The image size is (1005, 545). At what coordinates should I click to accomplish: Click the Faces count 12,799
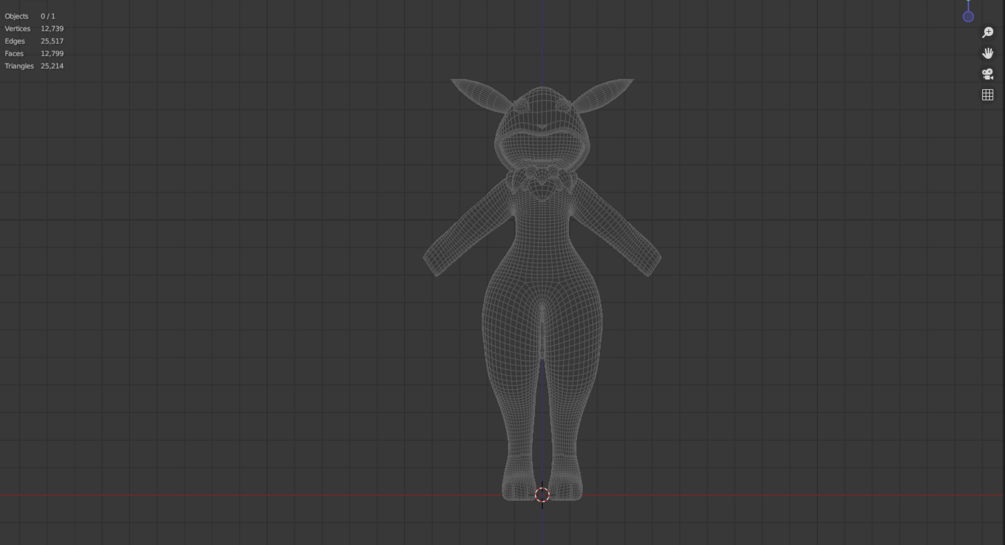52,54
